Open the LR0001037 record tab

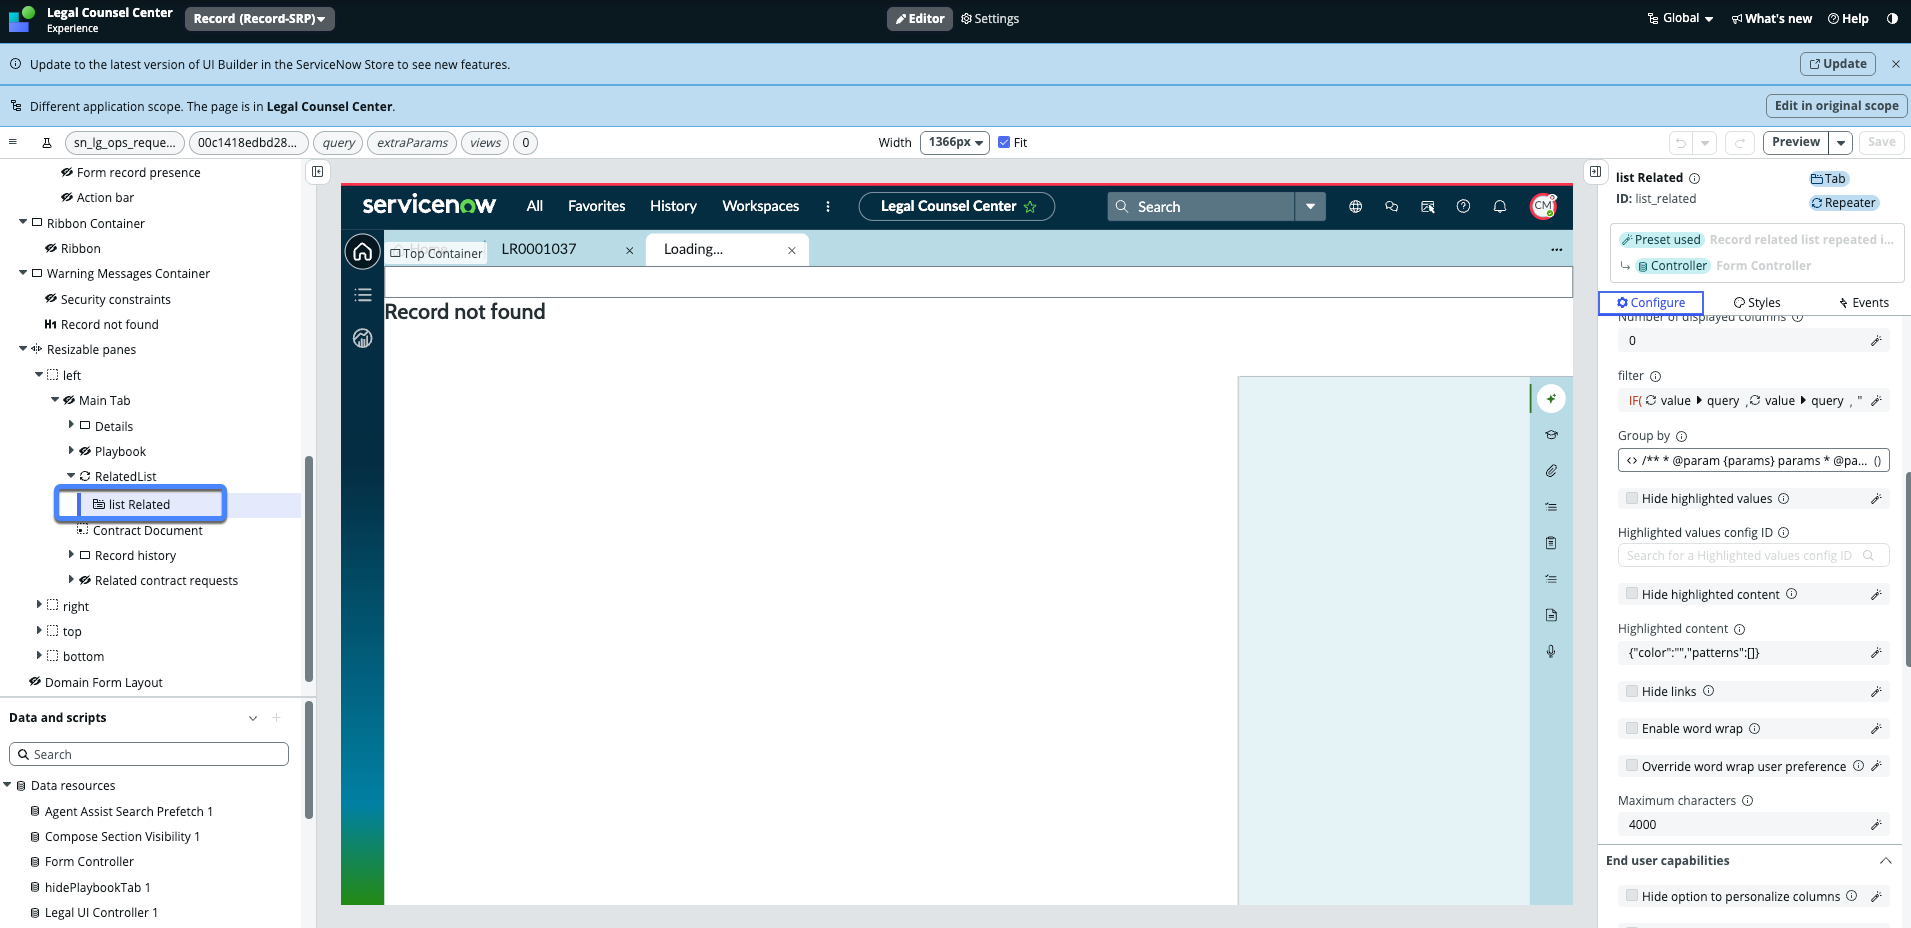(539, 249)
